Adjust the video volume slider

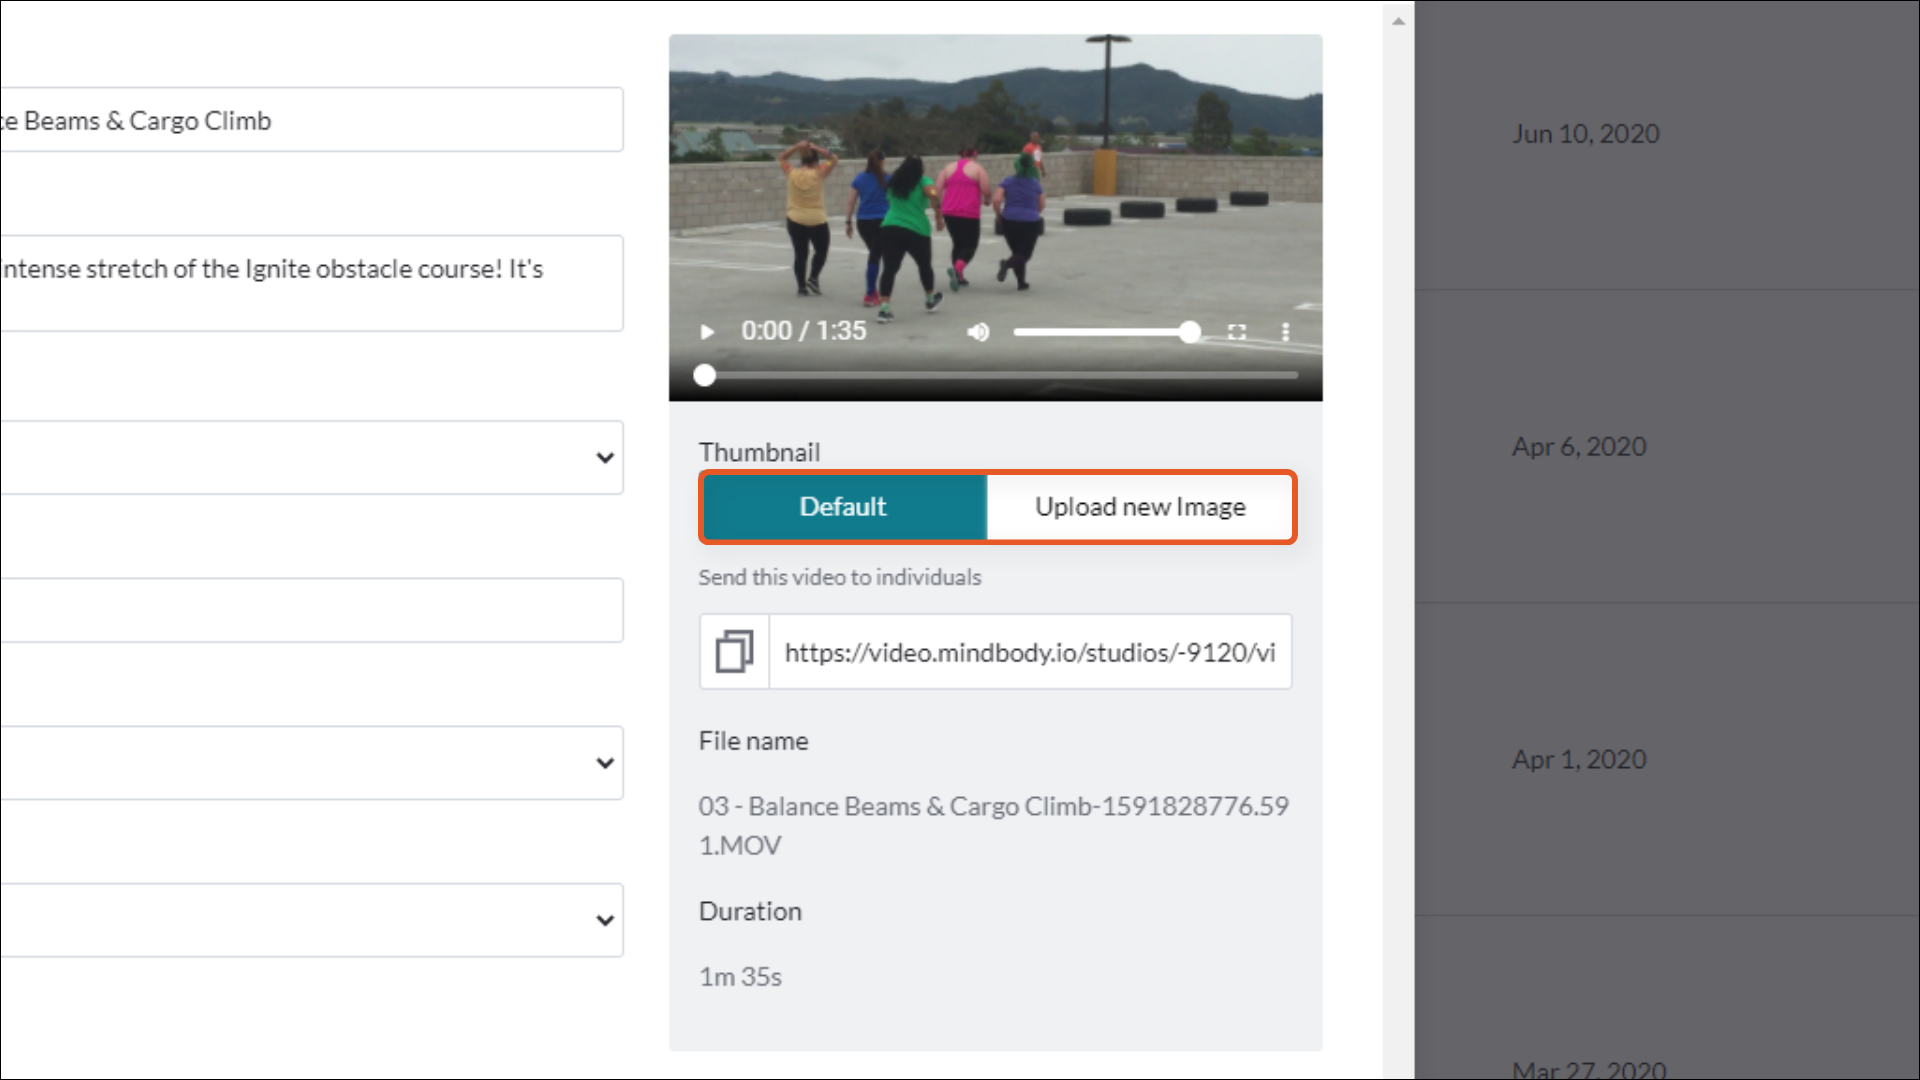click(1106, 332)
